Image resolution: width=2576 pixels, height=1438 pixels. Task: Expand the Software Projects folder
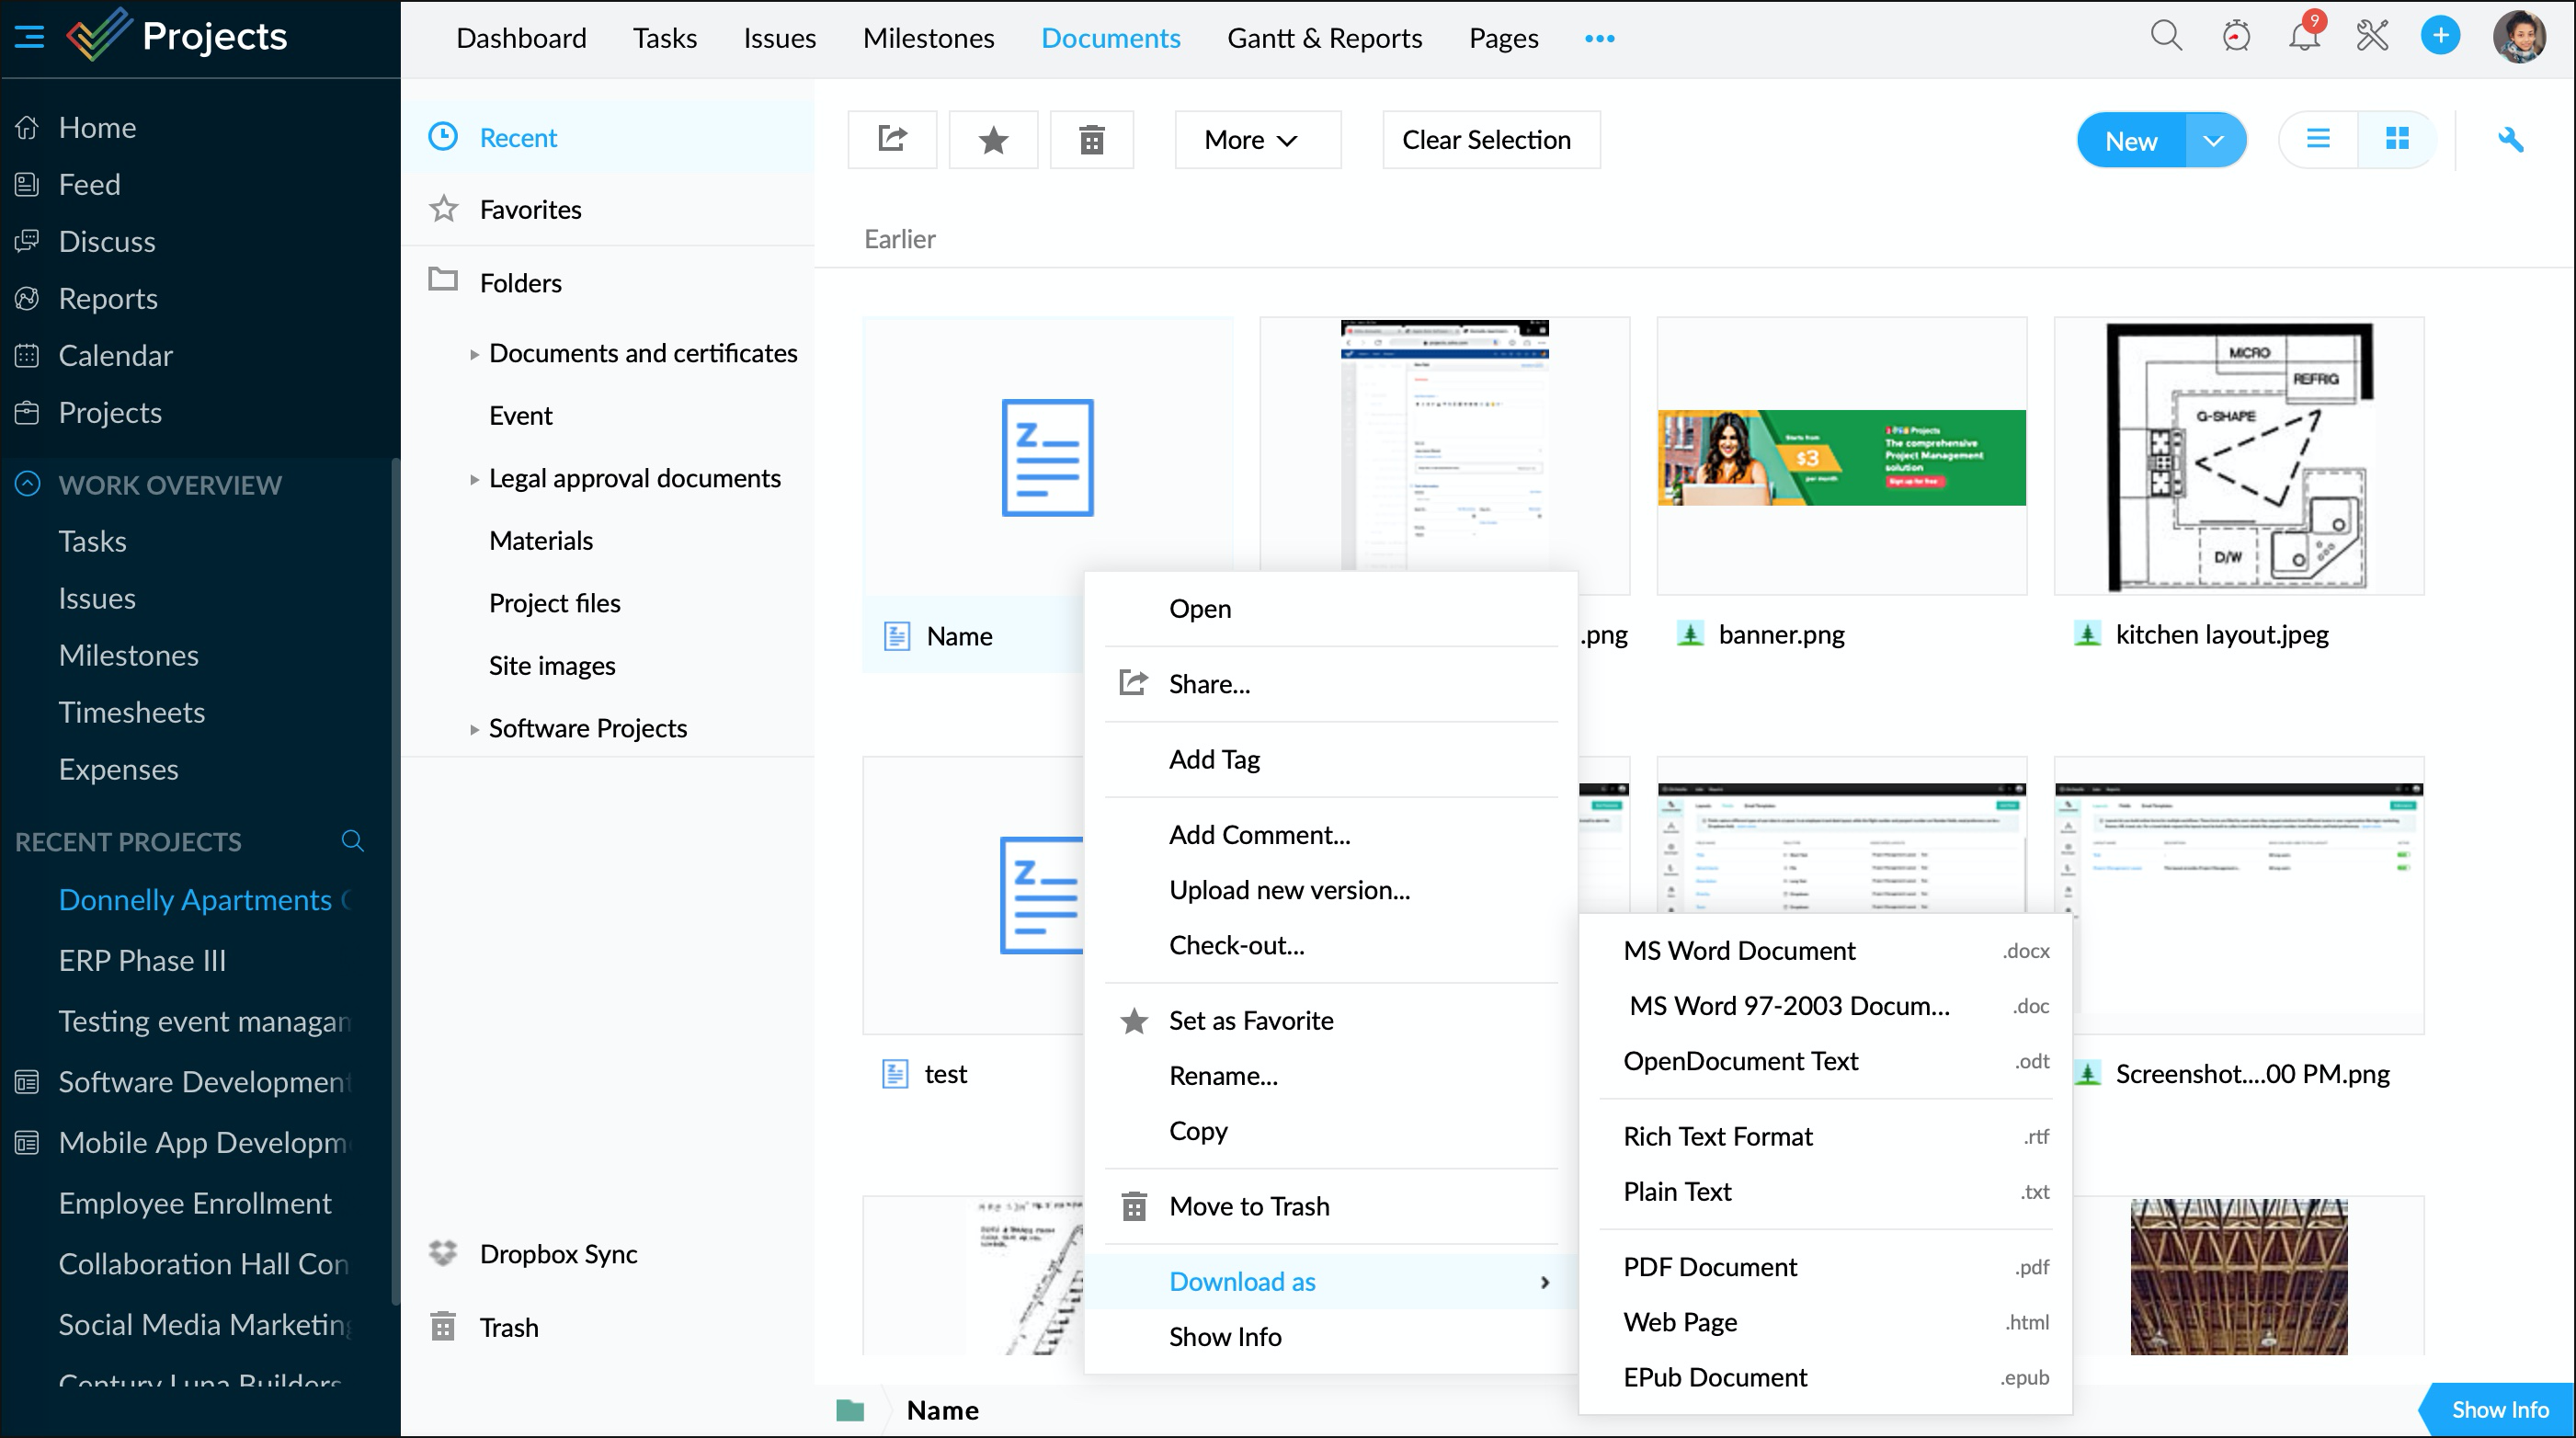(474, 729)
